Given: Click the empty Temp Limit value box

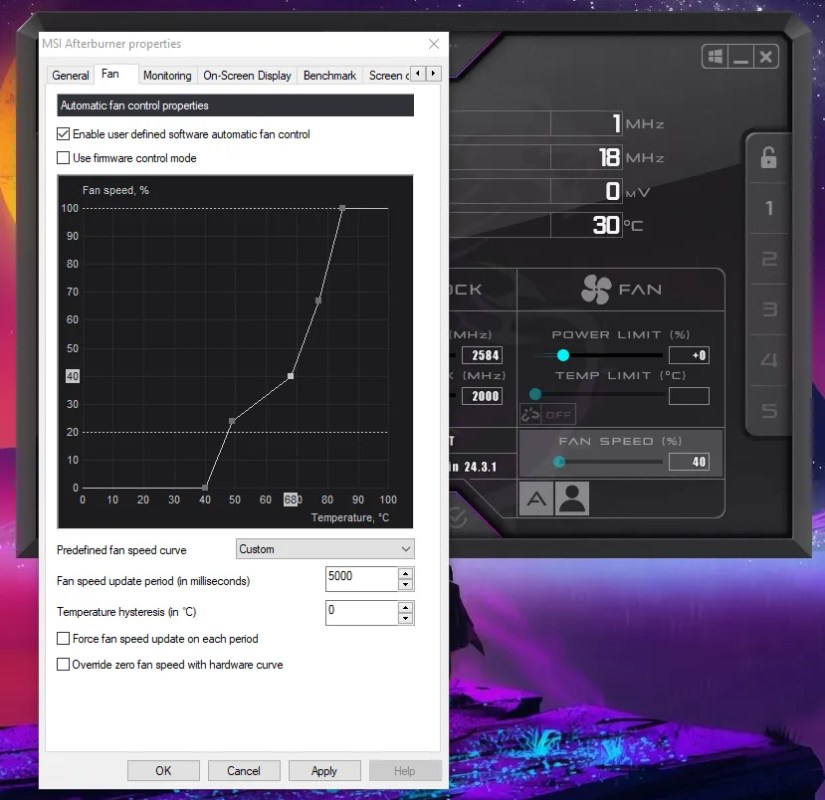Looking at the screenshot, I should coord(689,396).
